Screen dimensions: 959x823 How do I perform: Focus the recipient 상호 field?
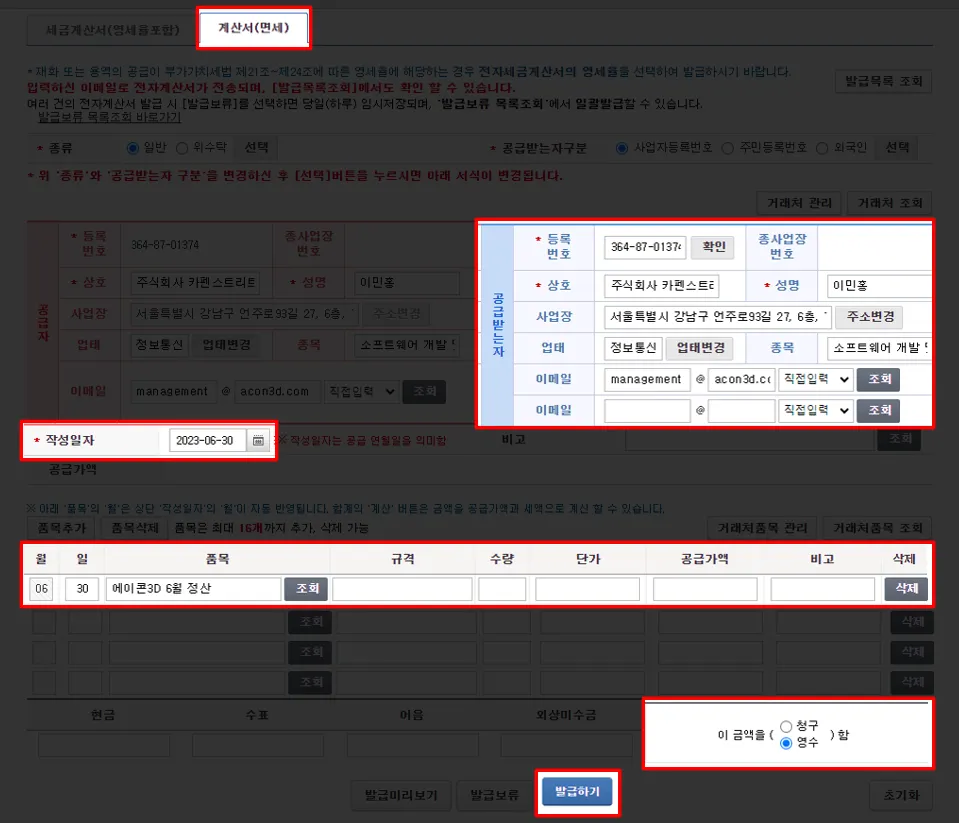pos(662,286)
